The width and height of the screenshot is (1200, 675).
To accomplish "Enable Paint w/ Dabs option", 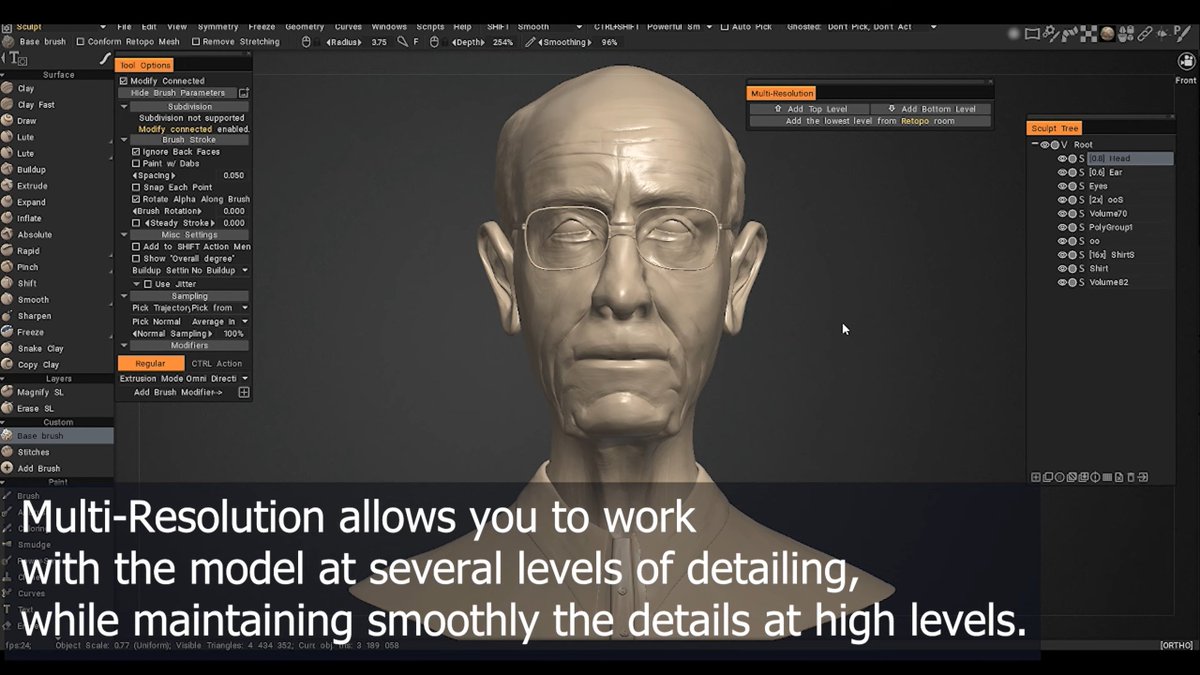I will pyautogui.click(x=136, y=163).
